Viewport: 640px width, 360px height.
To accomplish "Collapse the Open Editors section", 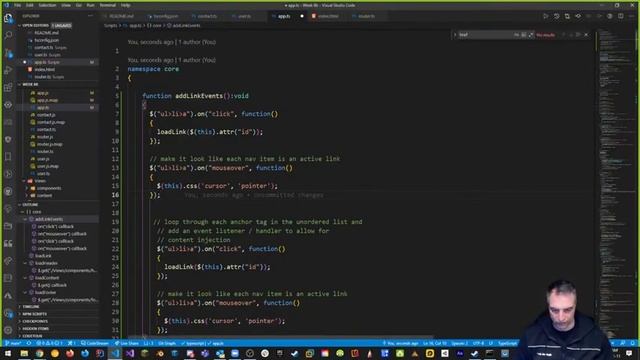I will [x=58, y=25].
